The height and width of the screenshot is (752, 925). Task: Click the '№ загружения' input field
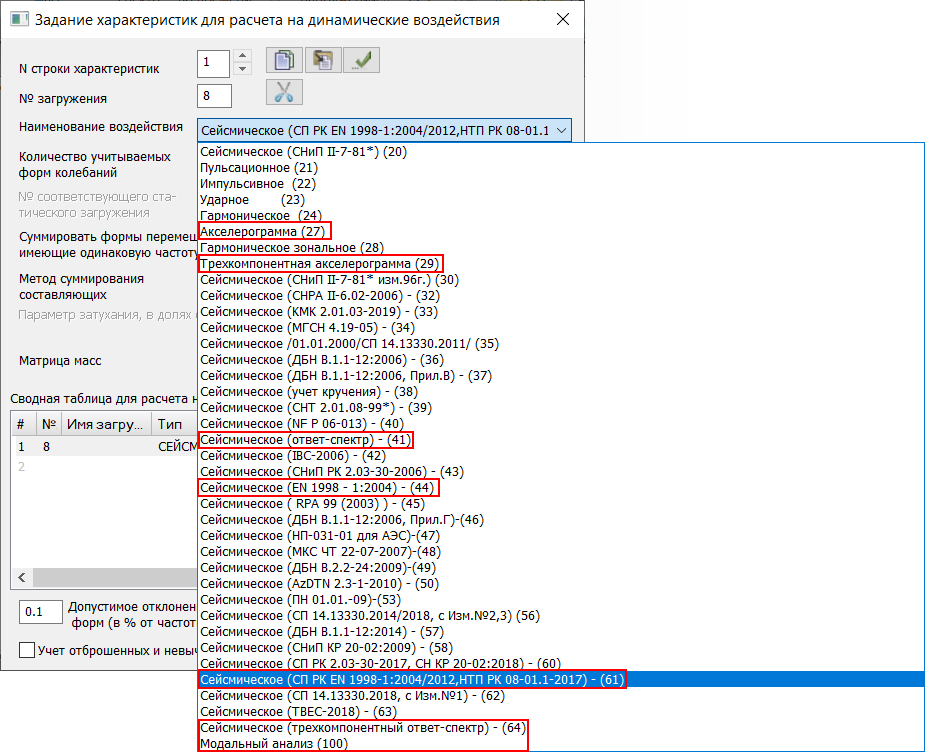(214, 96)
